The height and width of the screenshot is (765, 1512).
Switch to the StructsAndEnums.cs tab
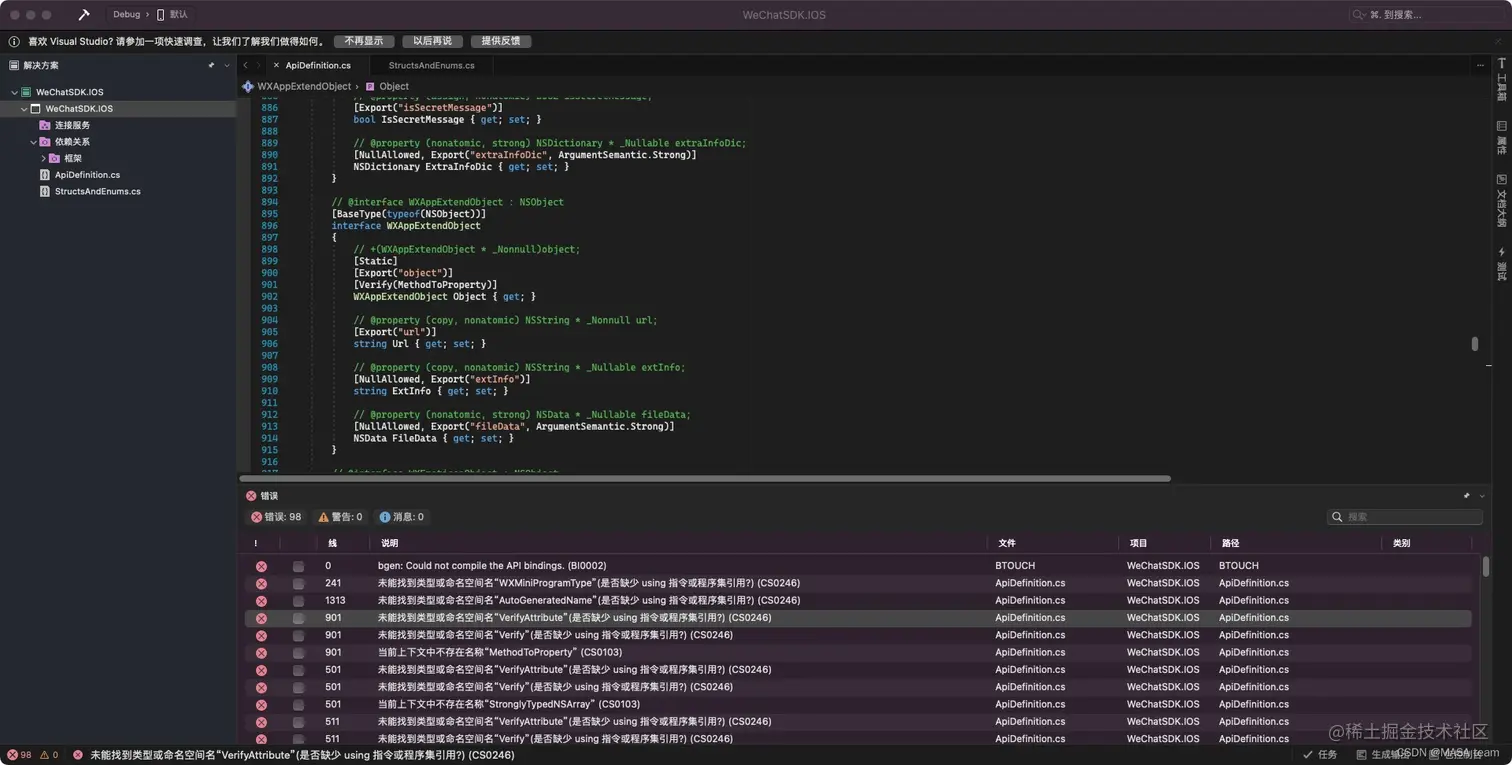pos(431,65)
